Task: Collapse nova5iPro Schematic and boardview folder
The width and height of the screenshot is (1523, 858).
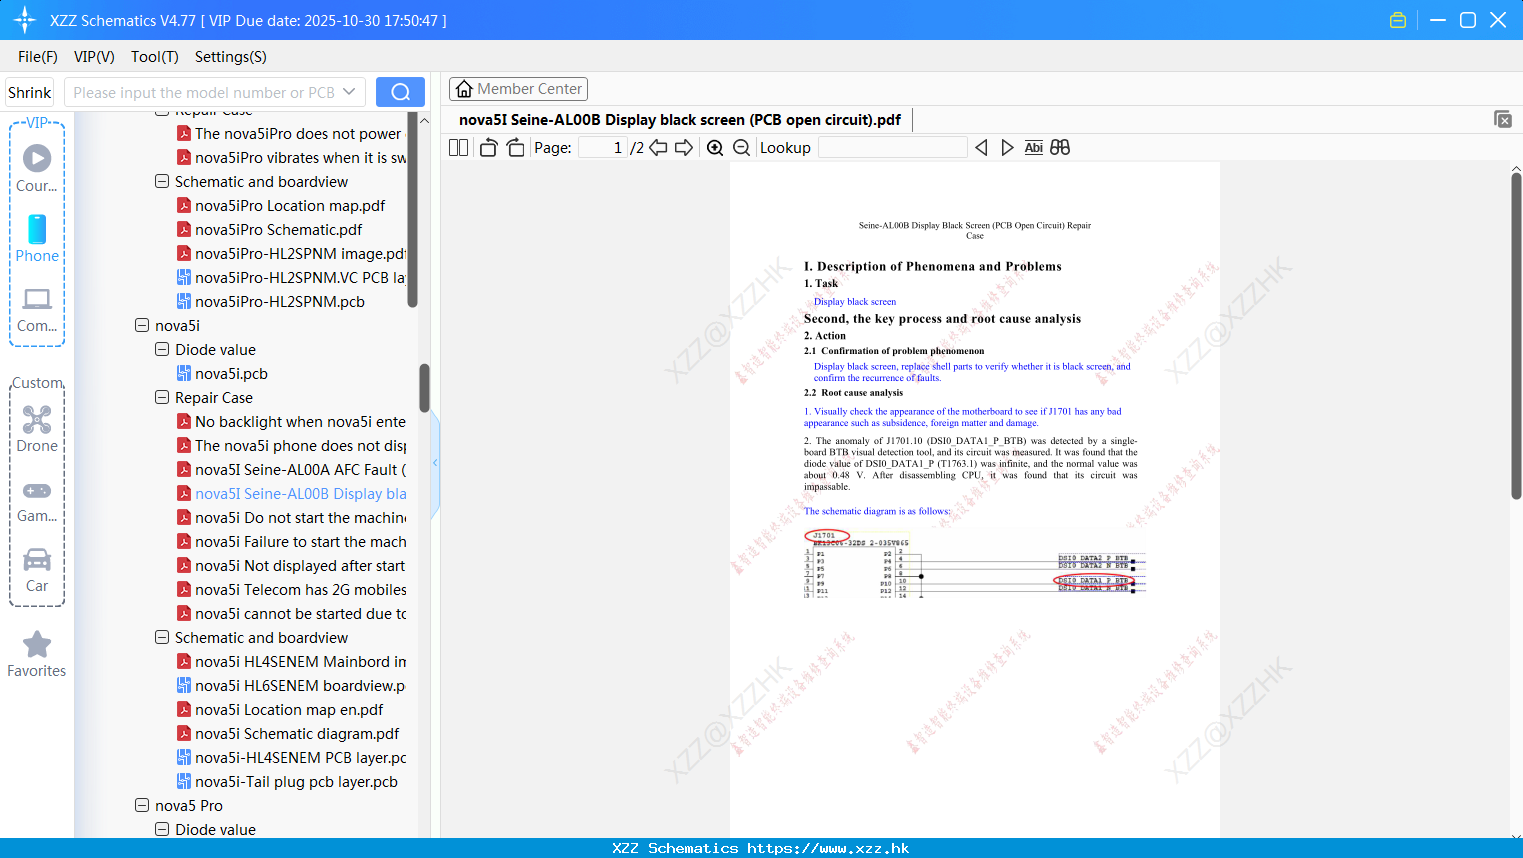Action: (x=162, y=181)
